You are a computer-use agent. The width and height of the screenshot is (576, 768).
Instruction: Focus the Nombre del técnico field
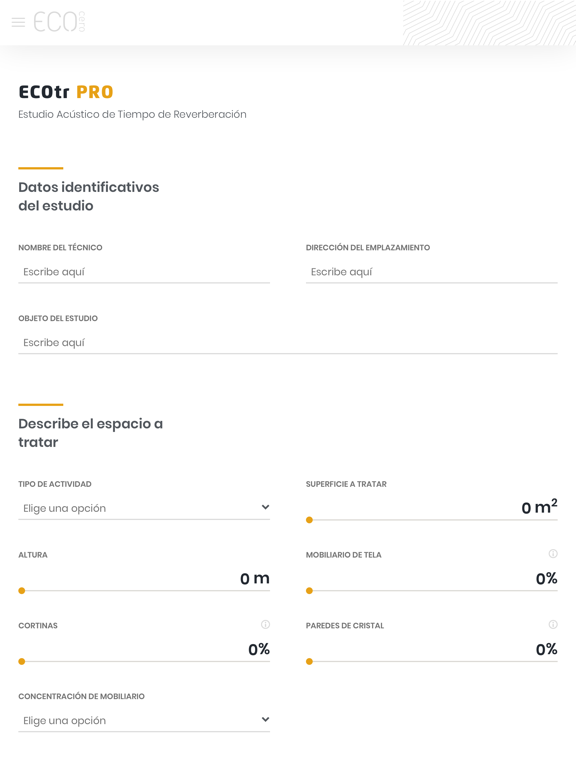[144, 272]
